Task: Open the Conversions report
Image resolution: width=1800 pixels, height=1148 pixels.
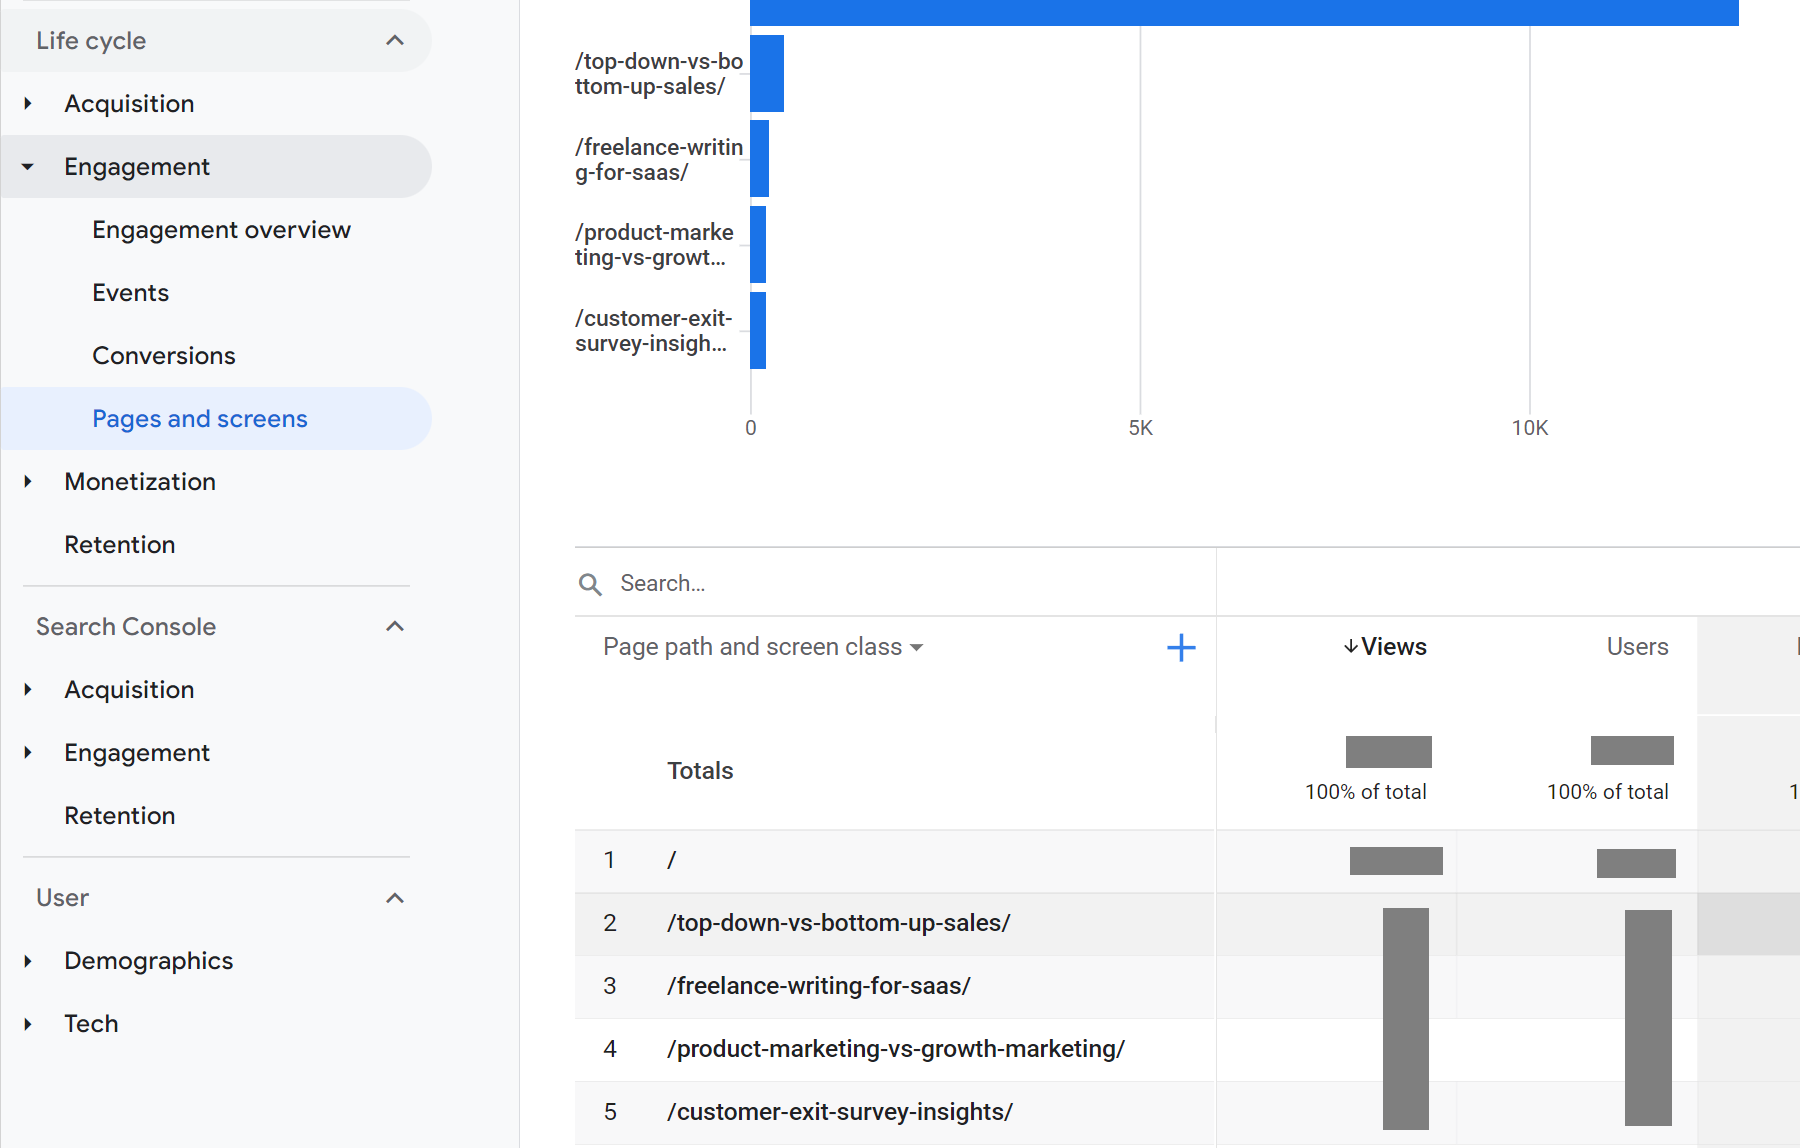Action: pos(164,356)
